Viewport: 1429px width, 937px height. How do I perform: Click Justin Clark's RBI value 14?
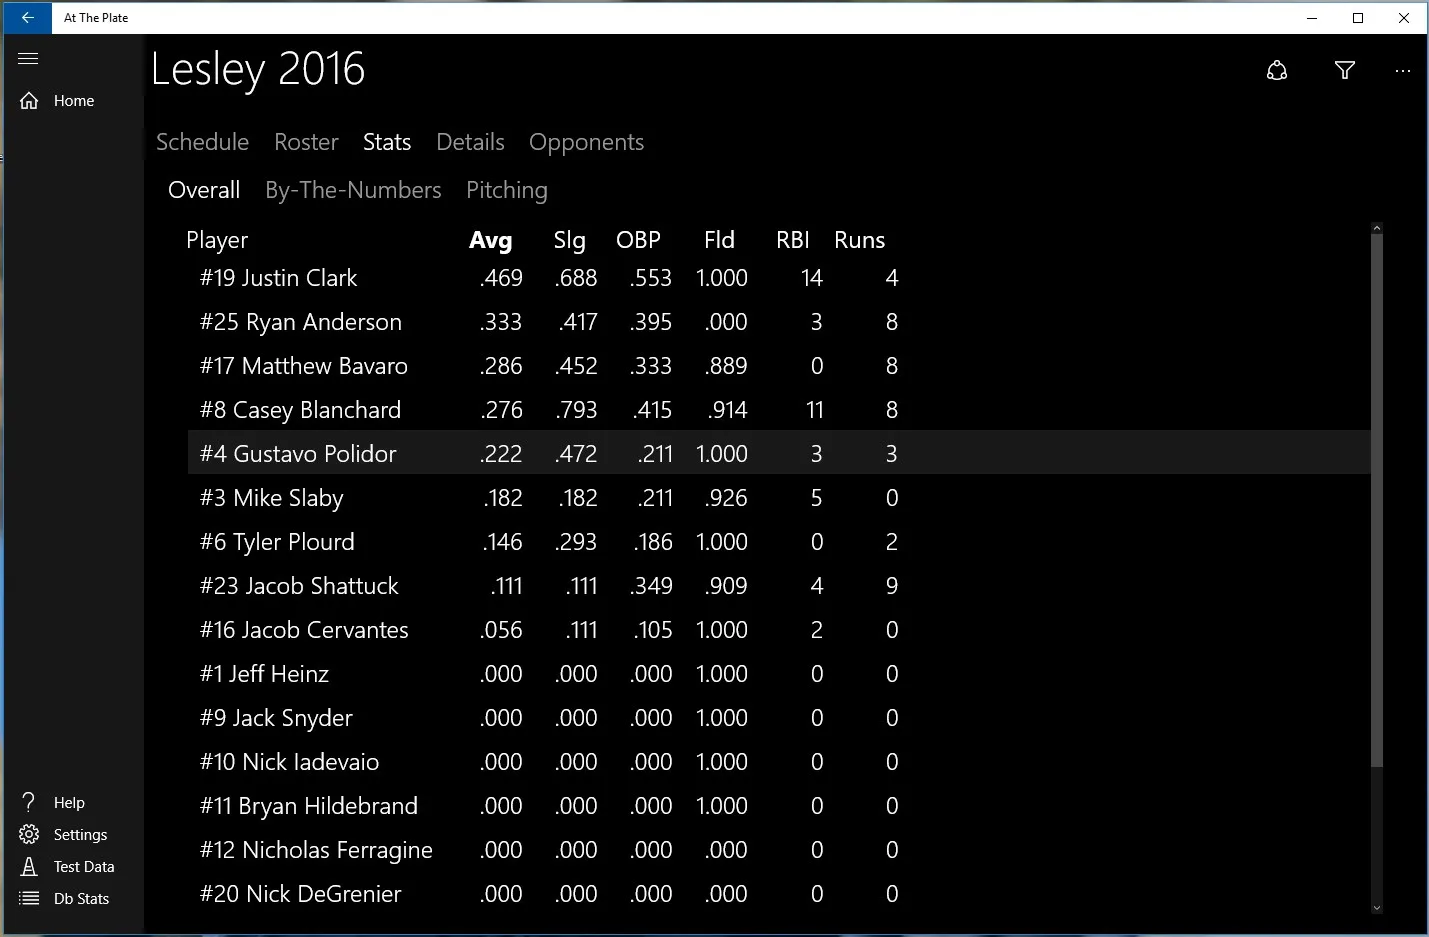[812, 278]
